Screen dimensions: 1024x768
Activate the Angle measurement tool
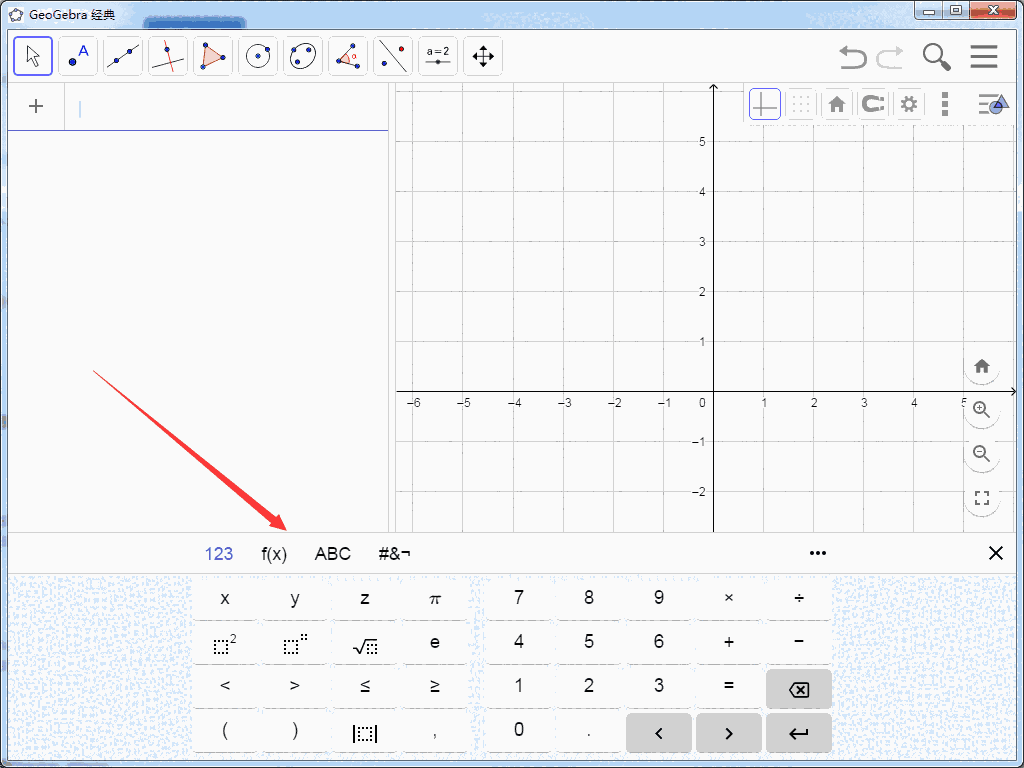coord(348,56)
